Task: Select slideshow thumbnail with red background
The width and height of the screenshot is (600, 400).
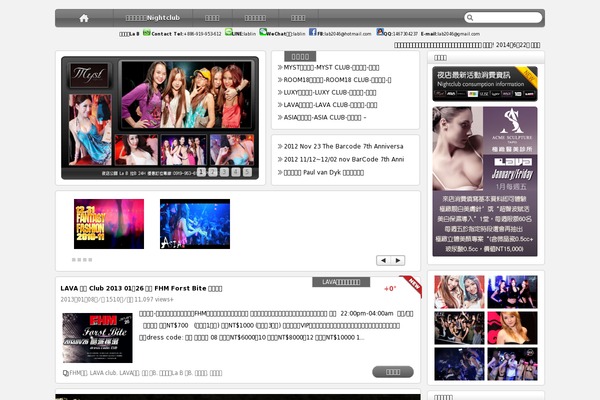Action: click(x=136, y=150)
